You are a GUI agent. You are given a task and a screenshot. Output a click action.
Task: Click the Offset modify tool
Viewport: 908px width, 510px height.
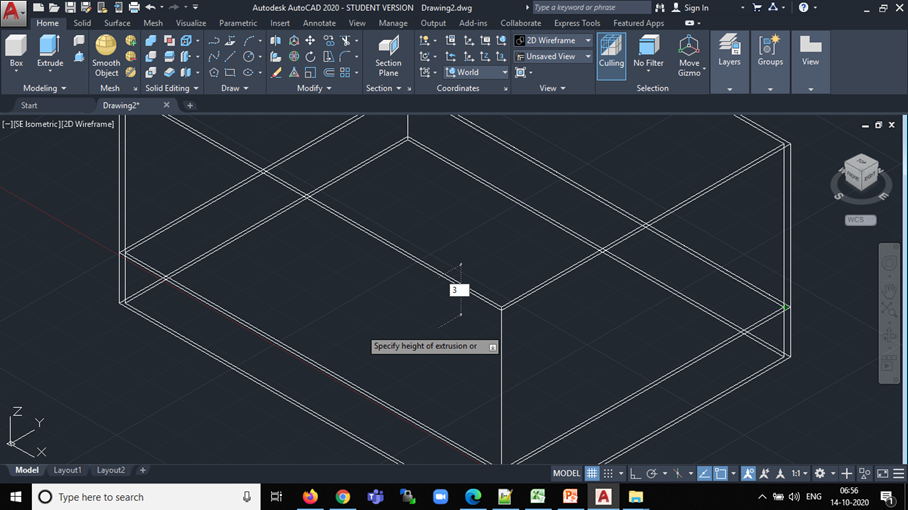[x=328, y=72]
